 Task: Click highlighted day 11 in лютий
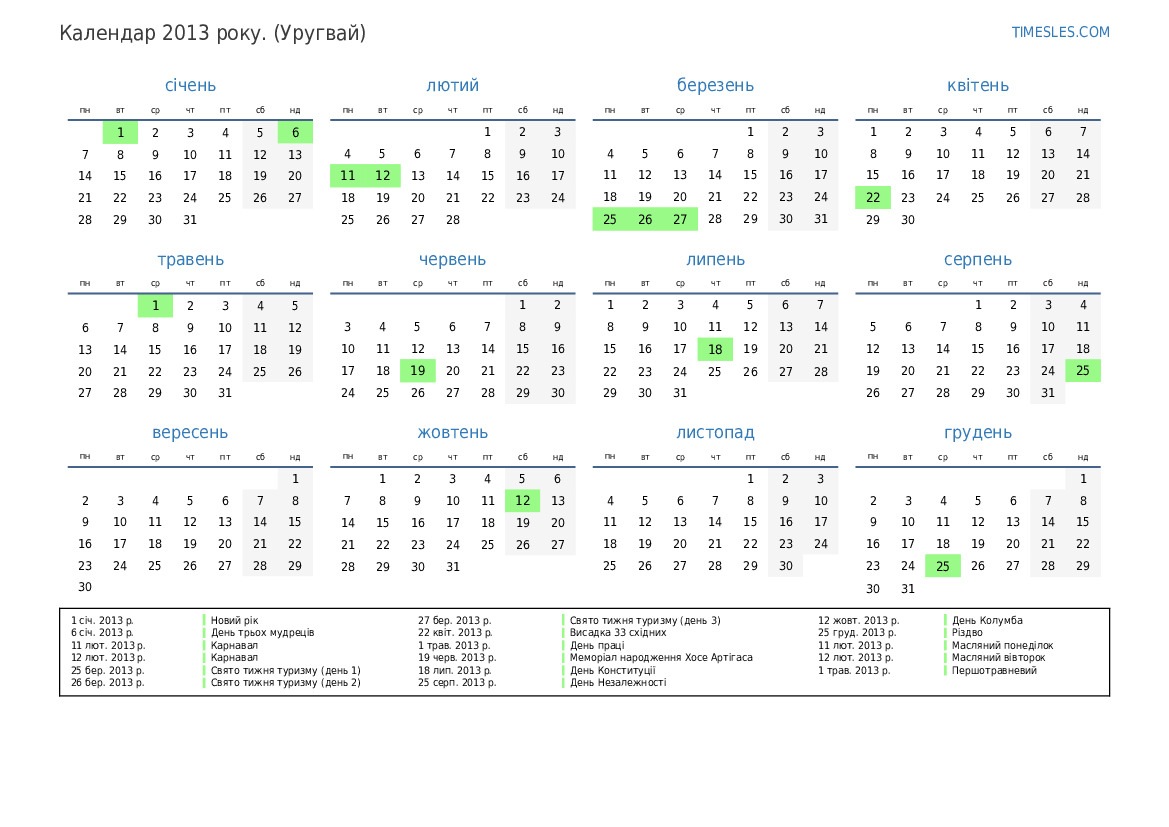tap(347, 176)
